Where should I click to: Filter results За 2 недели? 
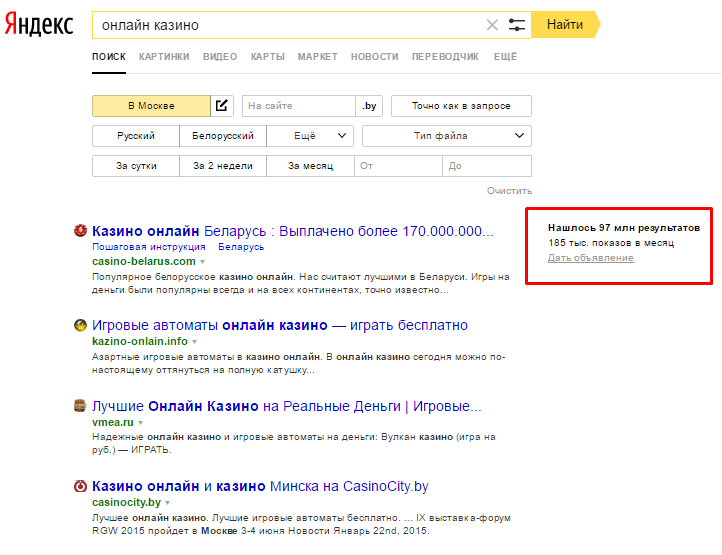[x=223, y=166]
